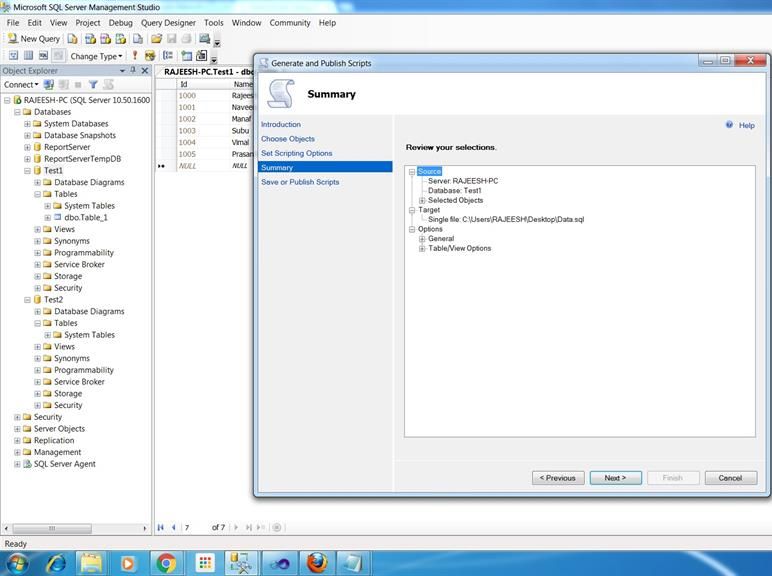Click the record number input field
The height and width of the screenshot is (576, 772).
[195, 527]
